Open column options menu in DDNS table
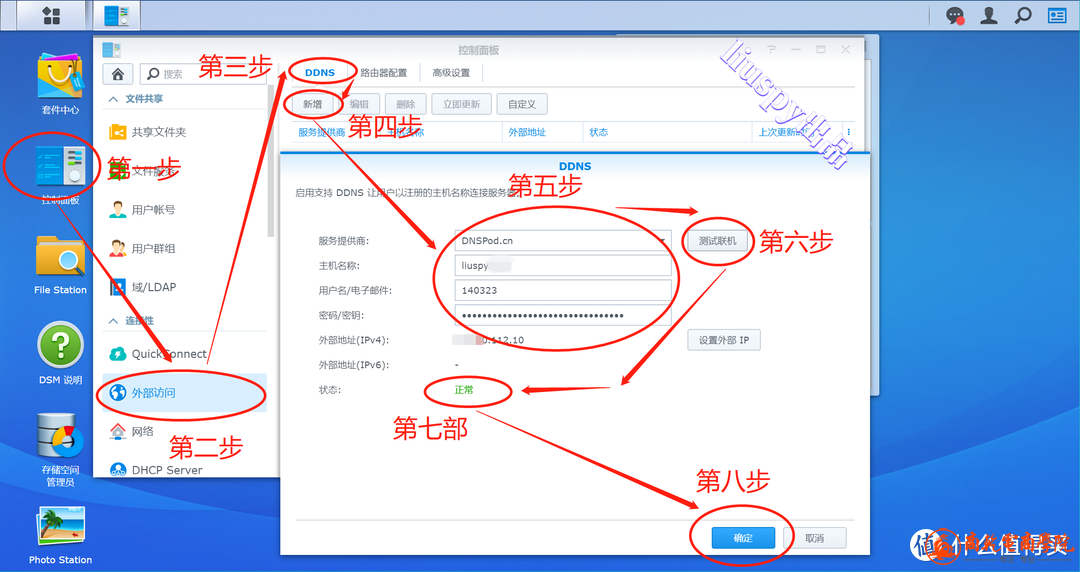The width and height of the screenshot is (1080, 572). tap(849, 132)
